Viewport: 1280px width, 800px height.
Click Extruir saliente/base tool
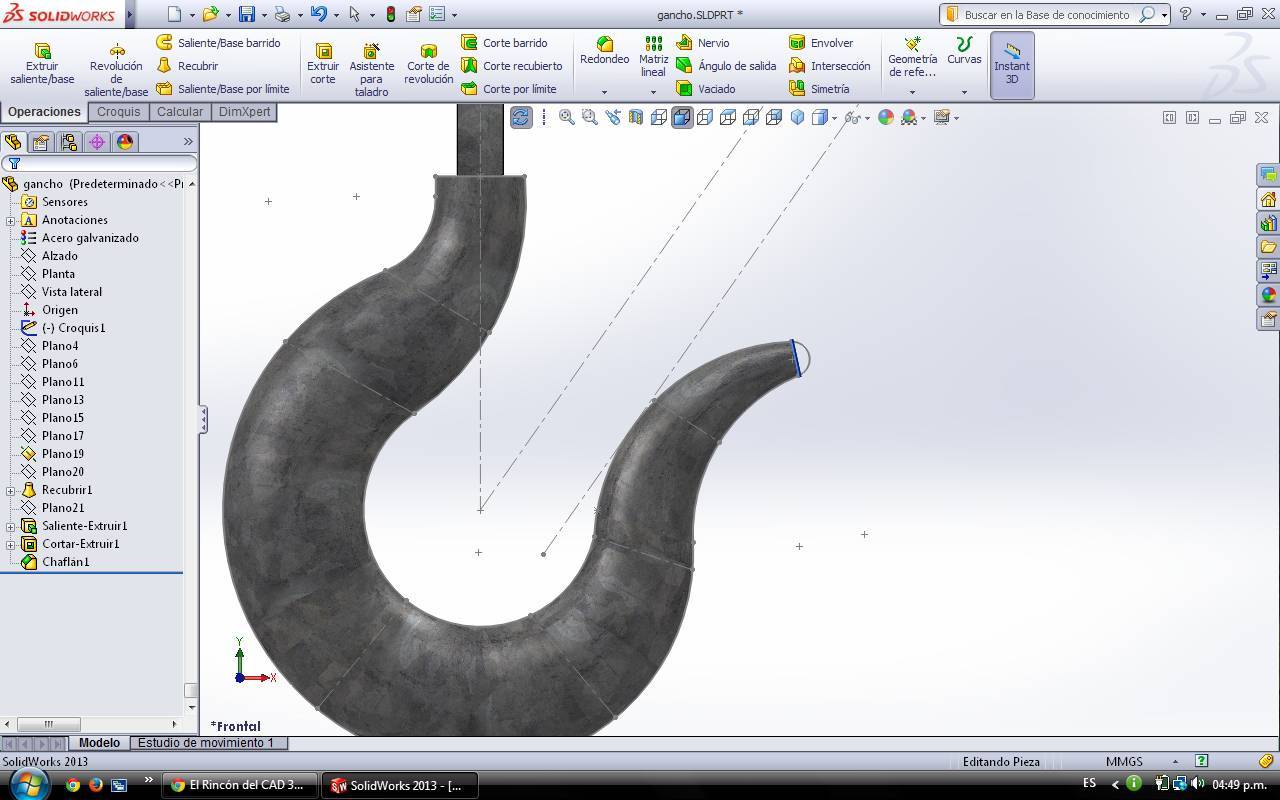pyautogui.click(x=42, y=63)
